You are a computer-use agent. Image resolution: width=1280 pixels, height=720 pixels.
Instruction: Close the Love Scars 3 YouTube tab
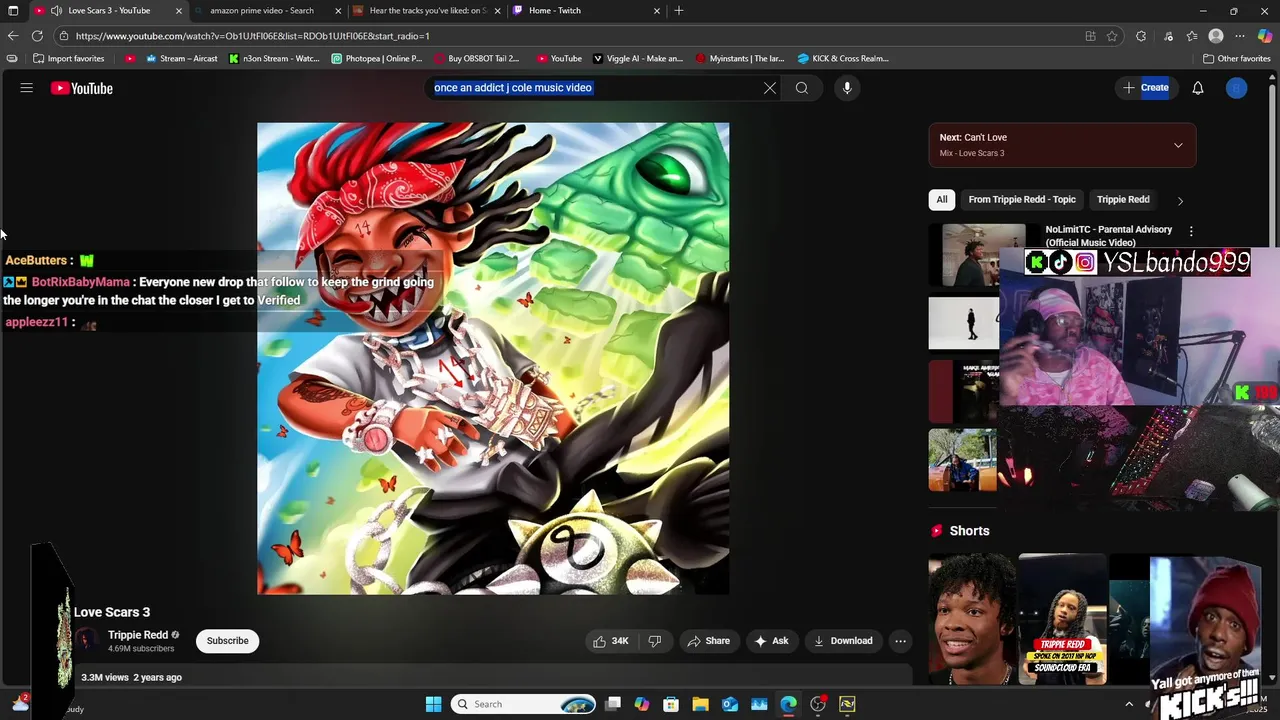coord(179,11)
